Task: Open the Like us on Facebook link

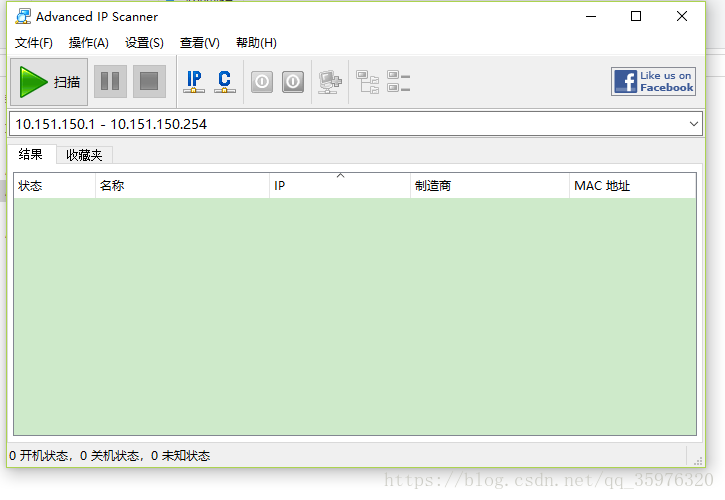Action: [653, 81]
